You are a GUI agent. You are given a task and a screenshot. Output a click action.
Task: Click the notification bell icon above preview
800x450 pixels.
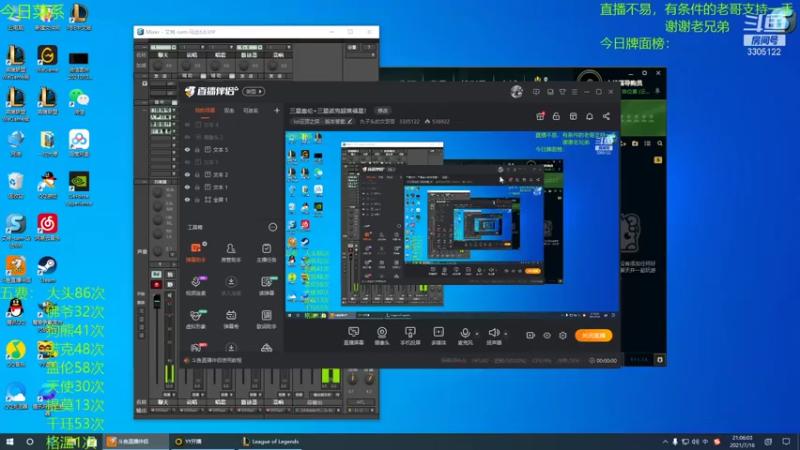tap(589, 116)
